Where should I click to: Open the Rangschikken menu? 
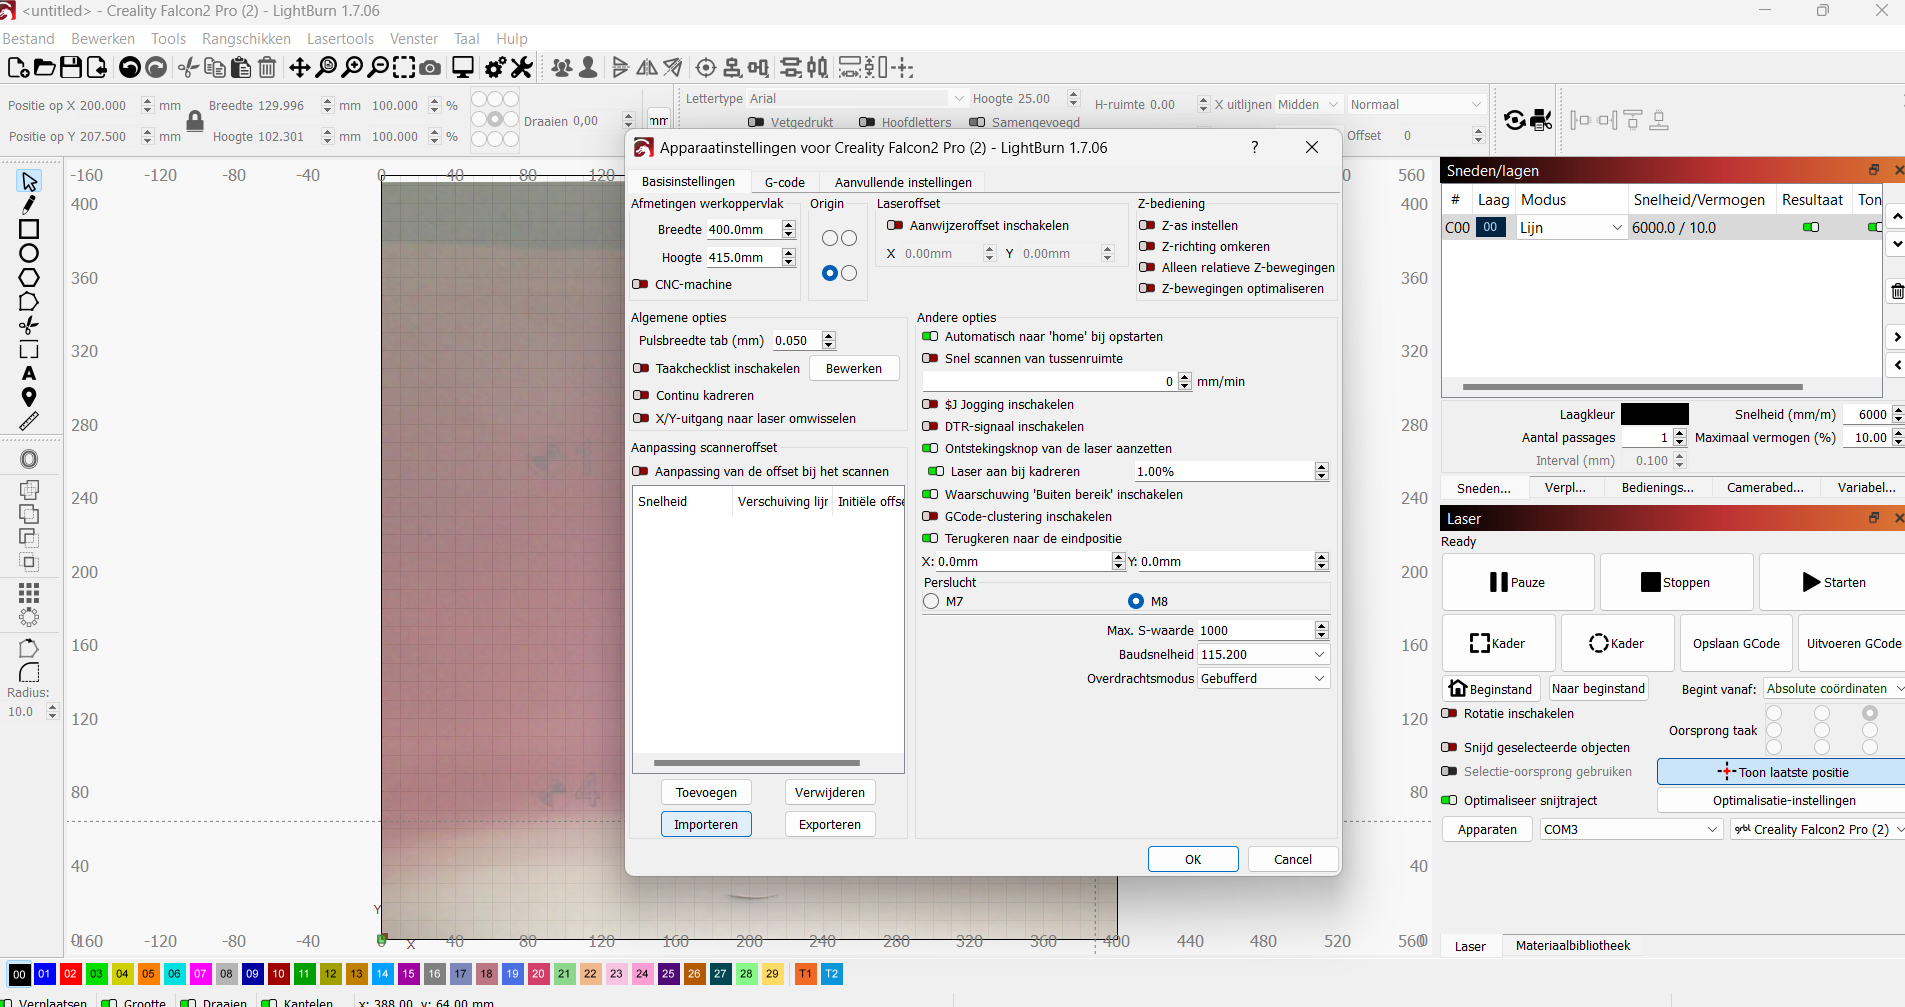coord(246,39)
